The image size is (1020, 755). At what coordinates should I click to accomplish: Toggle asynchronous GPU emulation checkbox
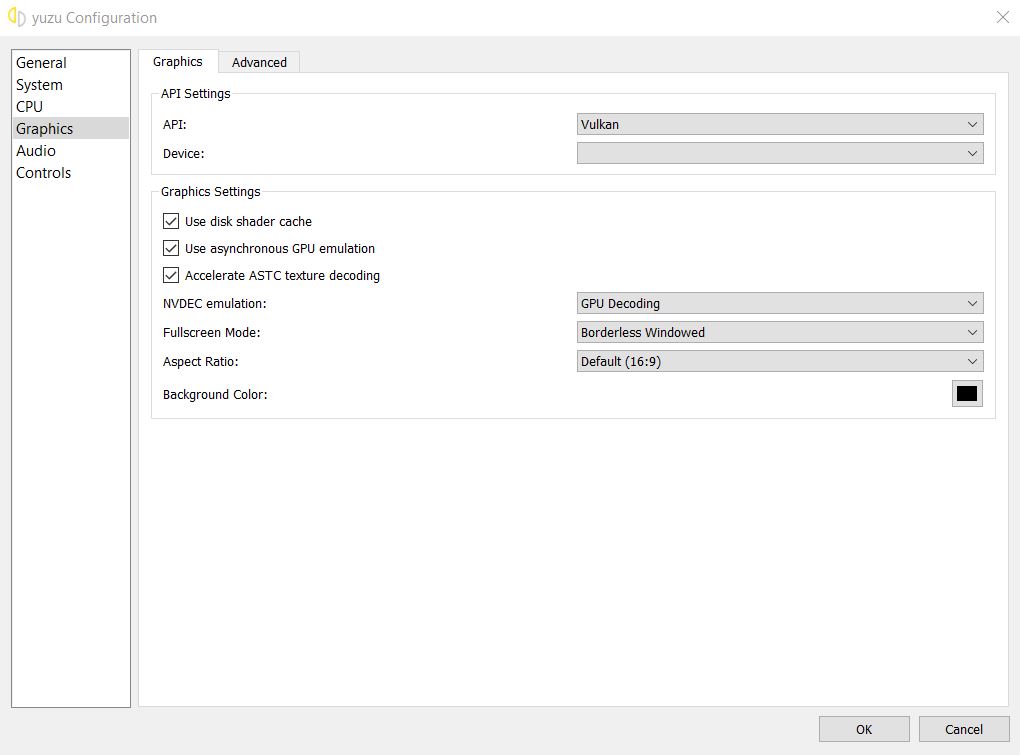pyautogui.click(x=171, y=248)
